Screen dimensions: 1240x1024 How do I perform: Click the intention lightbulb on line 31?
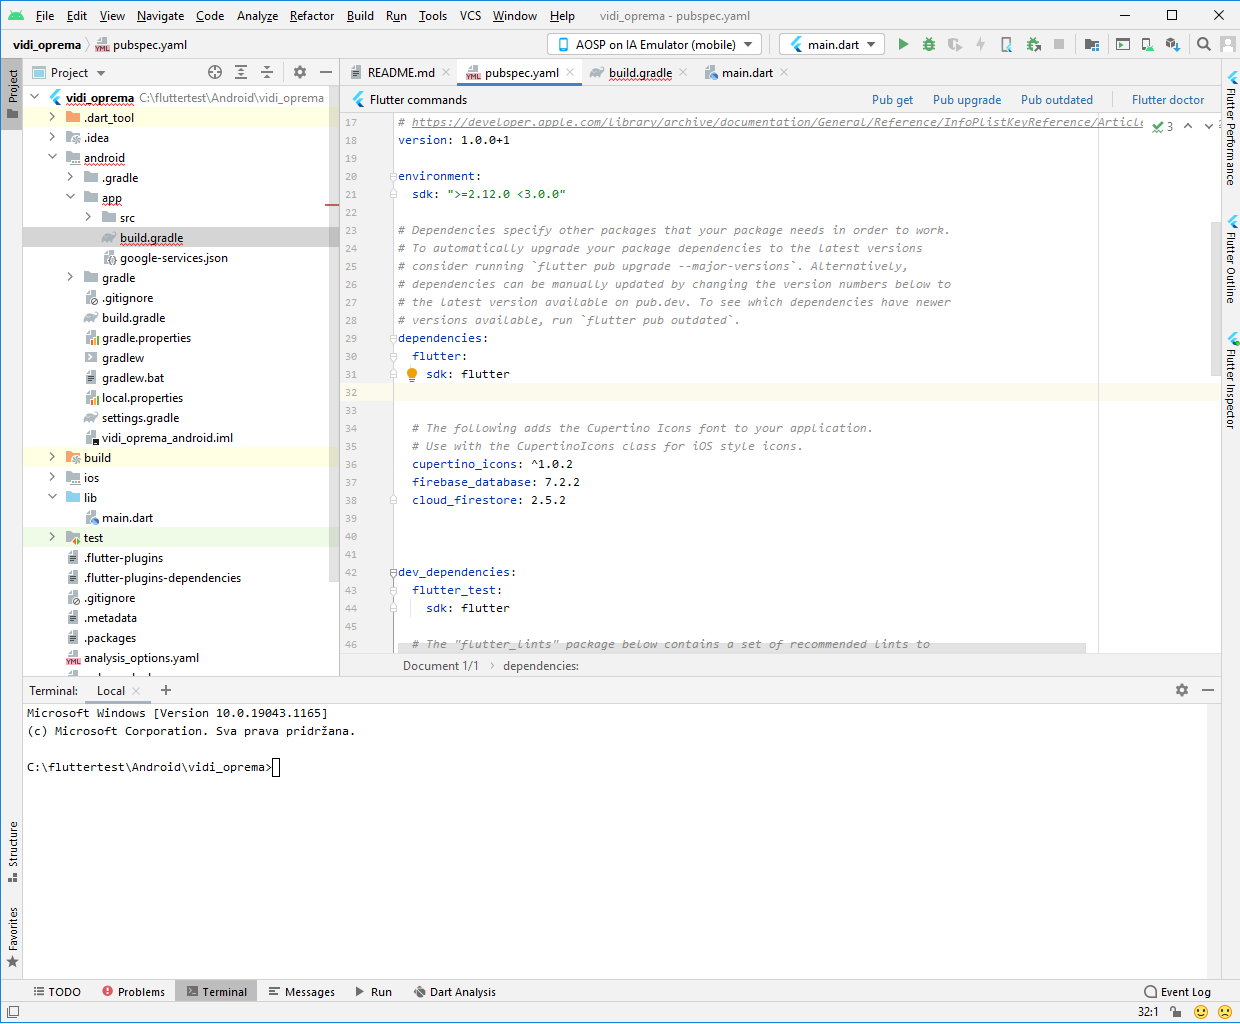(x=411, y=374)
